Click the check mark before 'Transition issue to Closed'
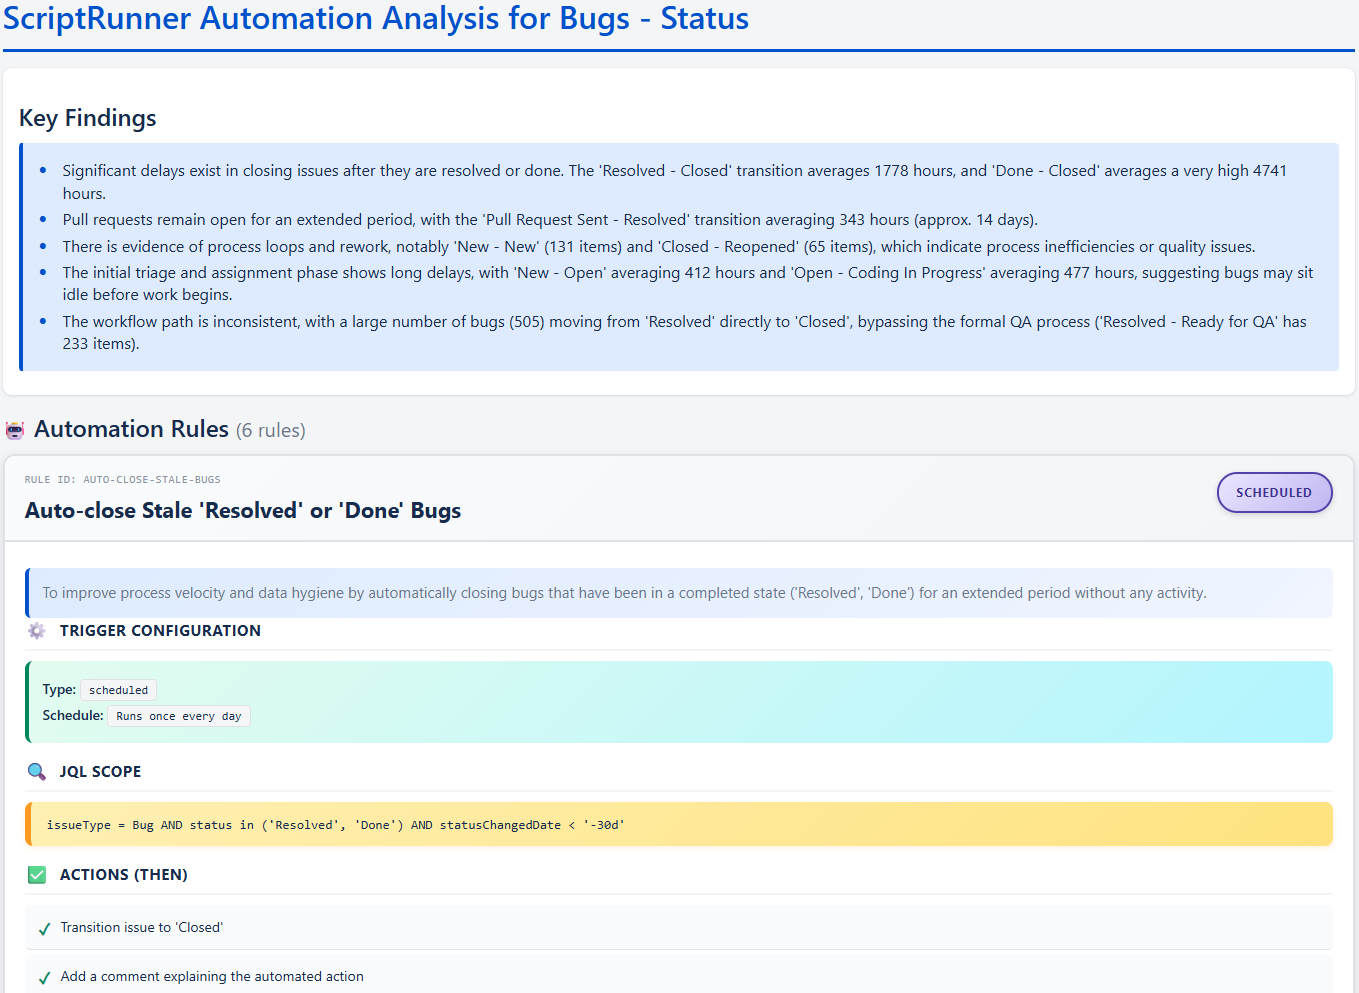The image size is (1359, 993). pyautogui.click(x=44, y=929)
